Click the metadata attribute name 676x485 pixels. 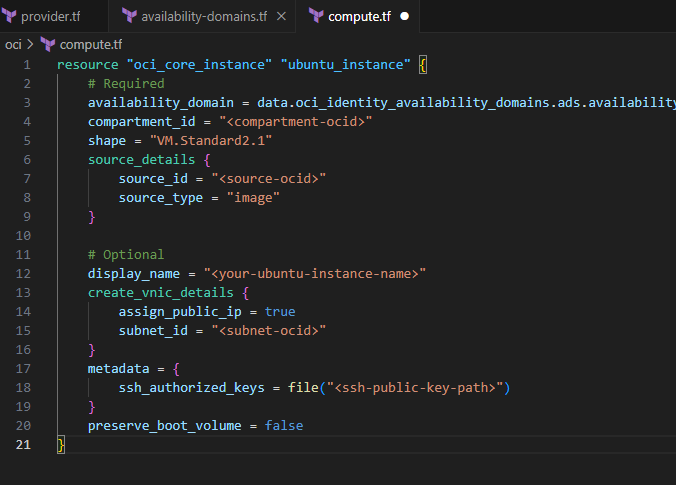click(x=118, y=369)
